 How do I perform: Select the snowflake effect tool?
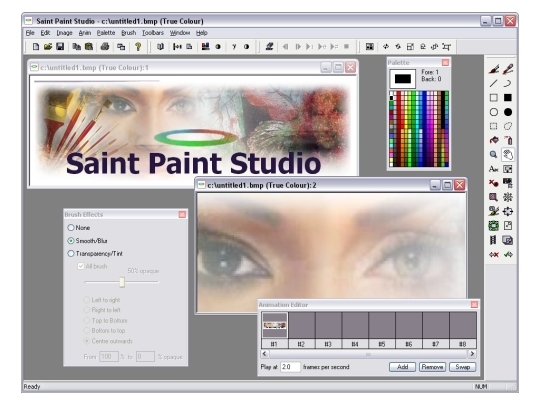pyautogui.click(x=508, y=197)
